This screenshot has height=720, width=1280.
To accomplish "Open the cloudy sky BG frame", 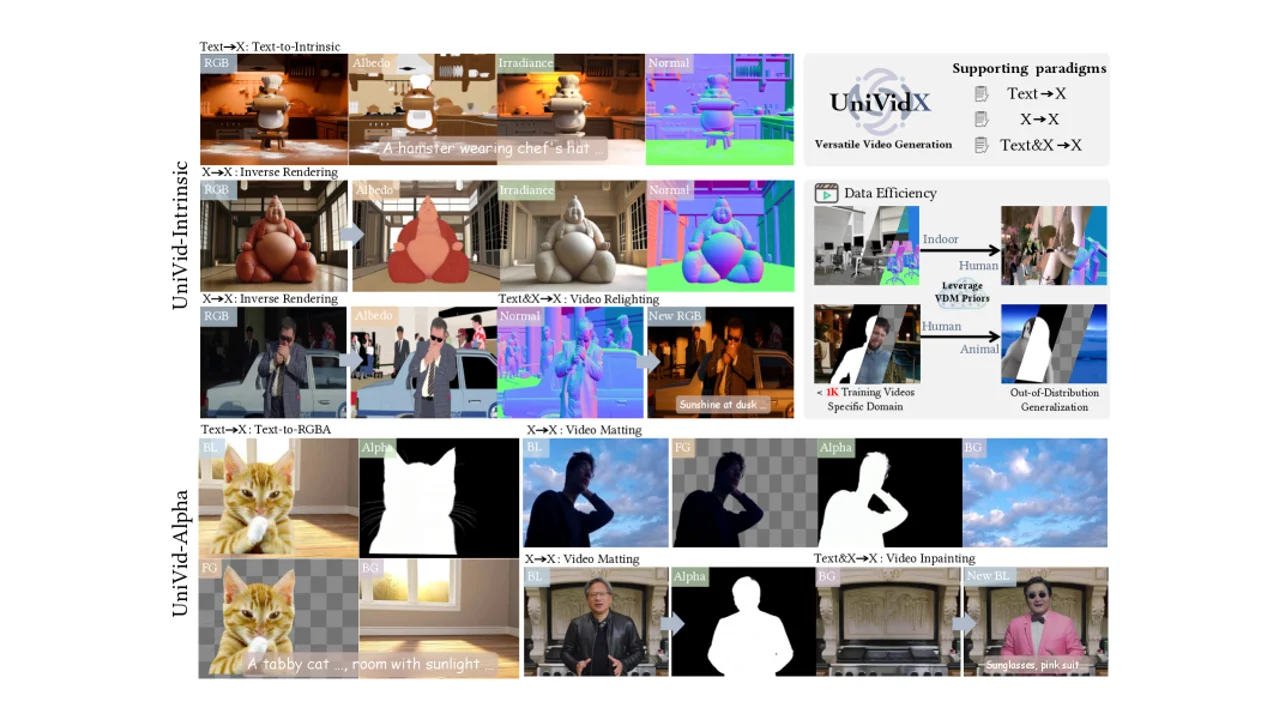I will point(1035,493).
